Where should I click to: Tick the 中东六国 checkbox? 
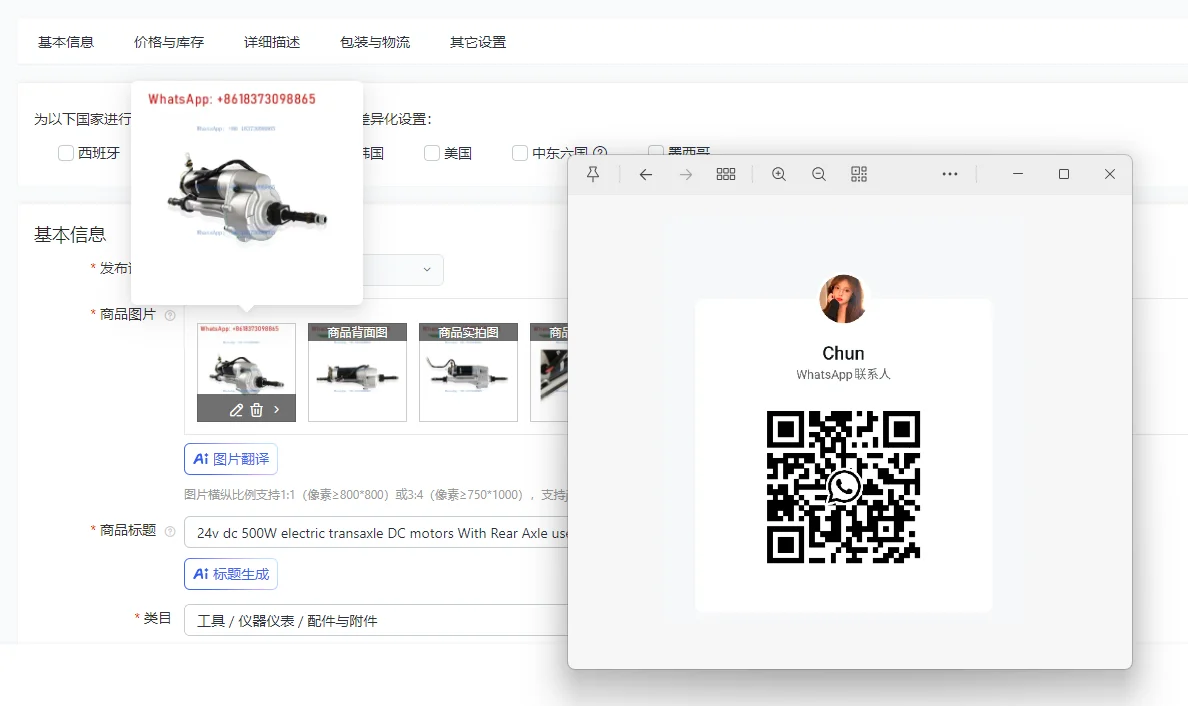520,153
